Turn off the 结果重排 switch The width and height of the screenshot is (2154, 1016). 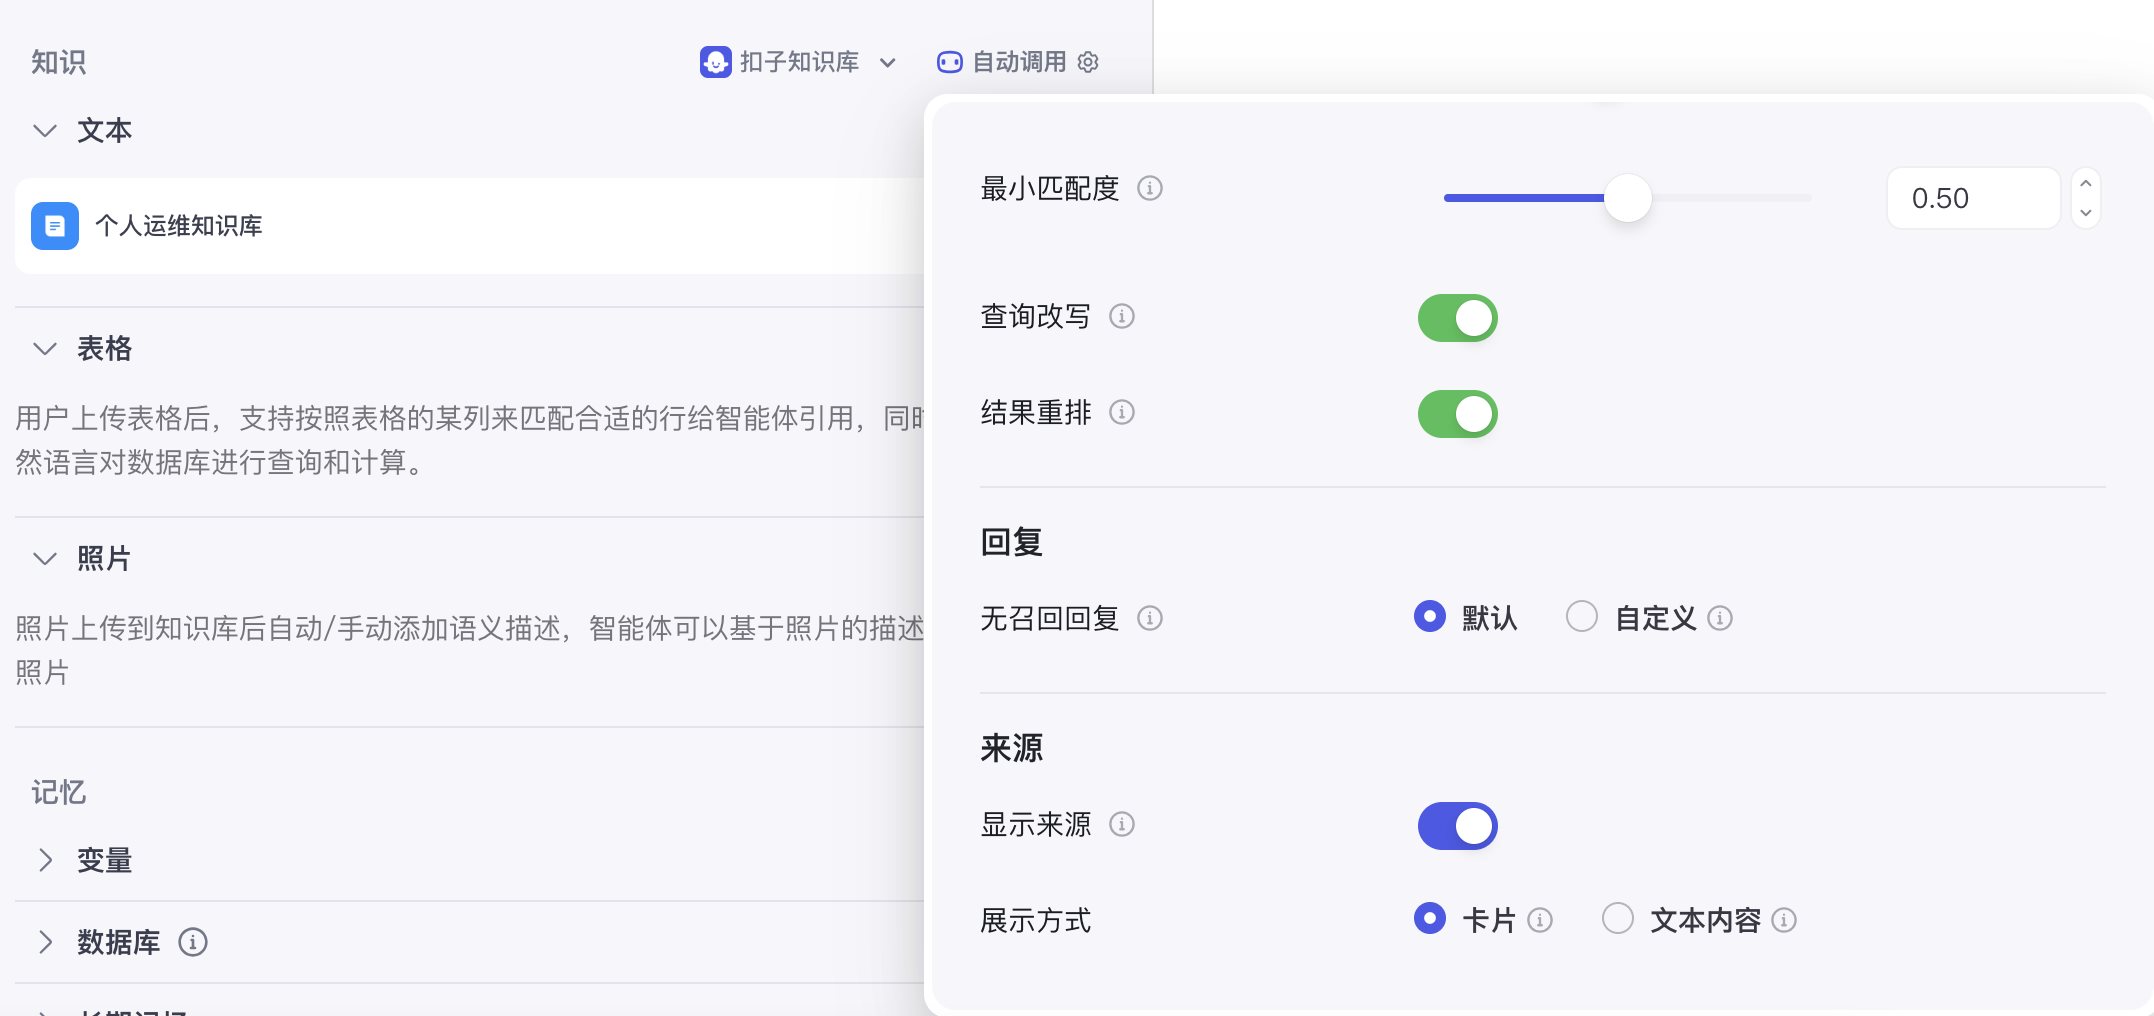coord(1457,414)
